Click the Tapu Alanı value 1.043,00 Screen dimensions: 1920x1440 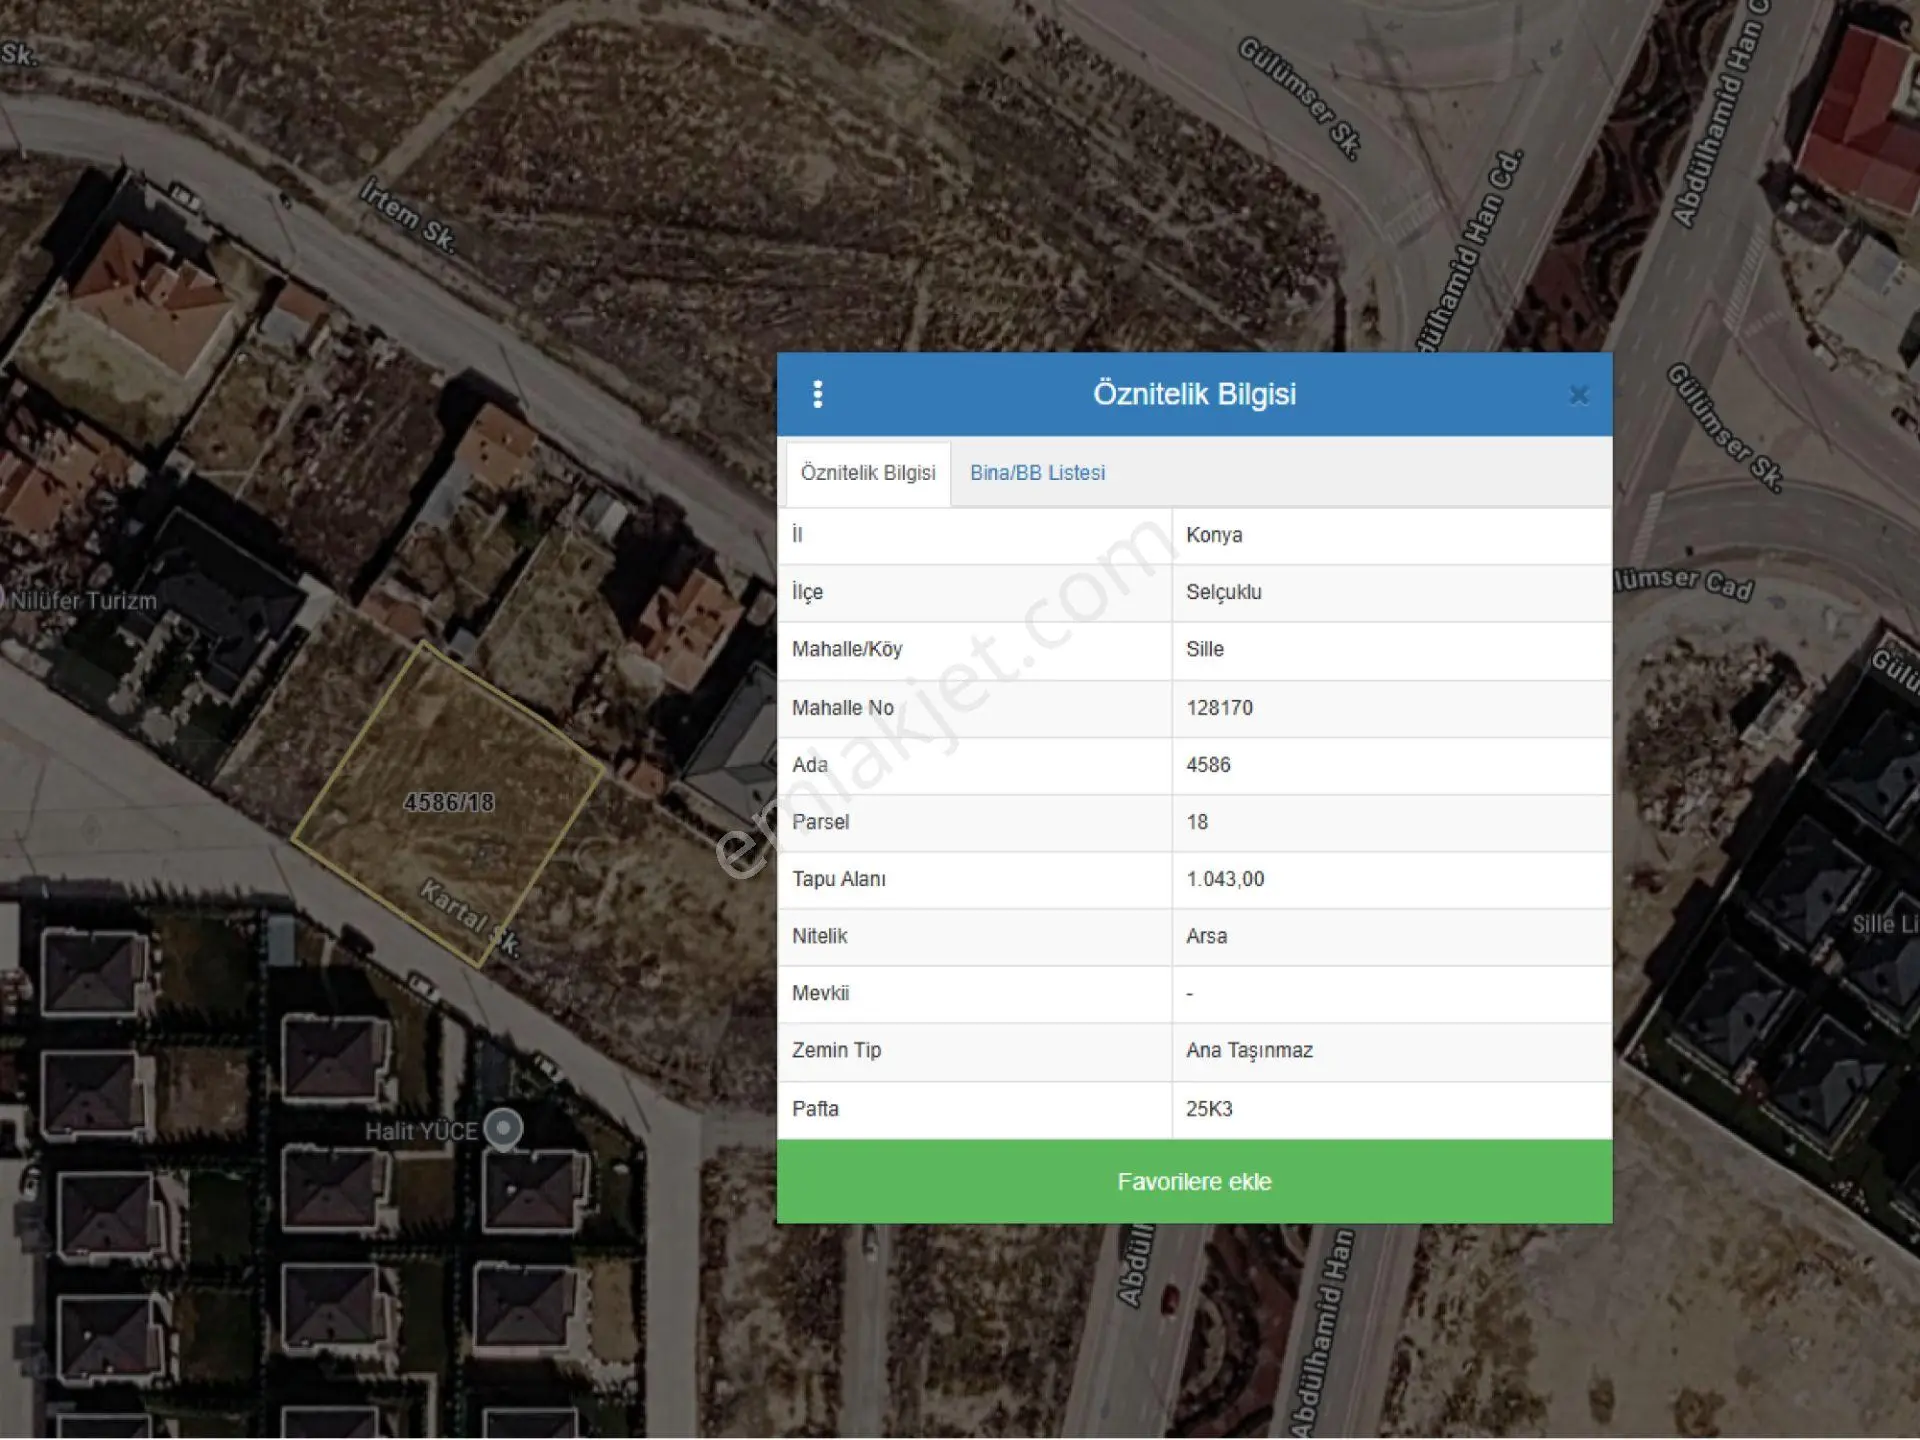pos(1225,879)
